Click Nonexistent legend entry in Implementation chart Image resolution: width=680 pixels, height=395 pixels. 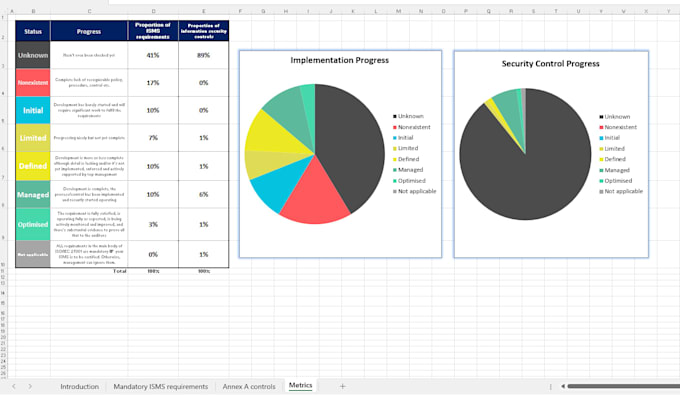point(412,127)
